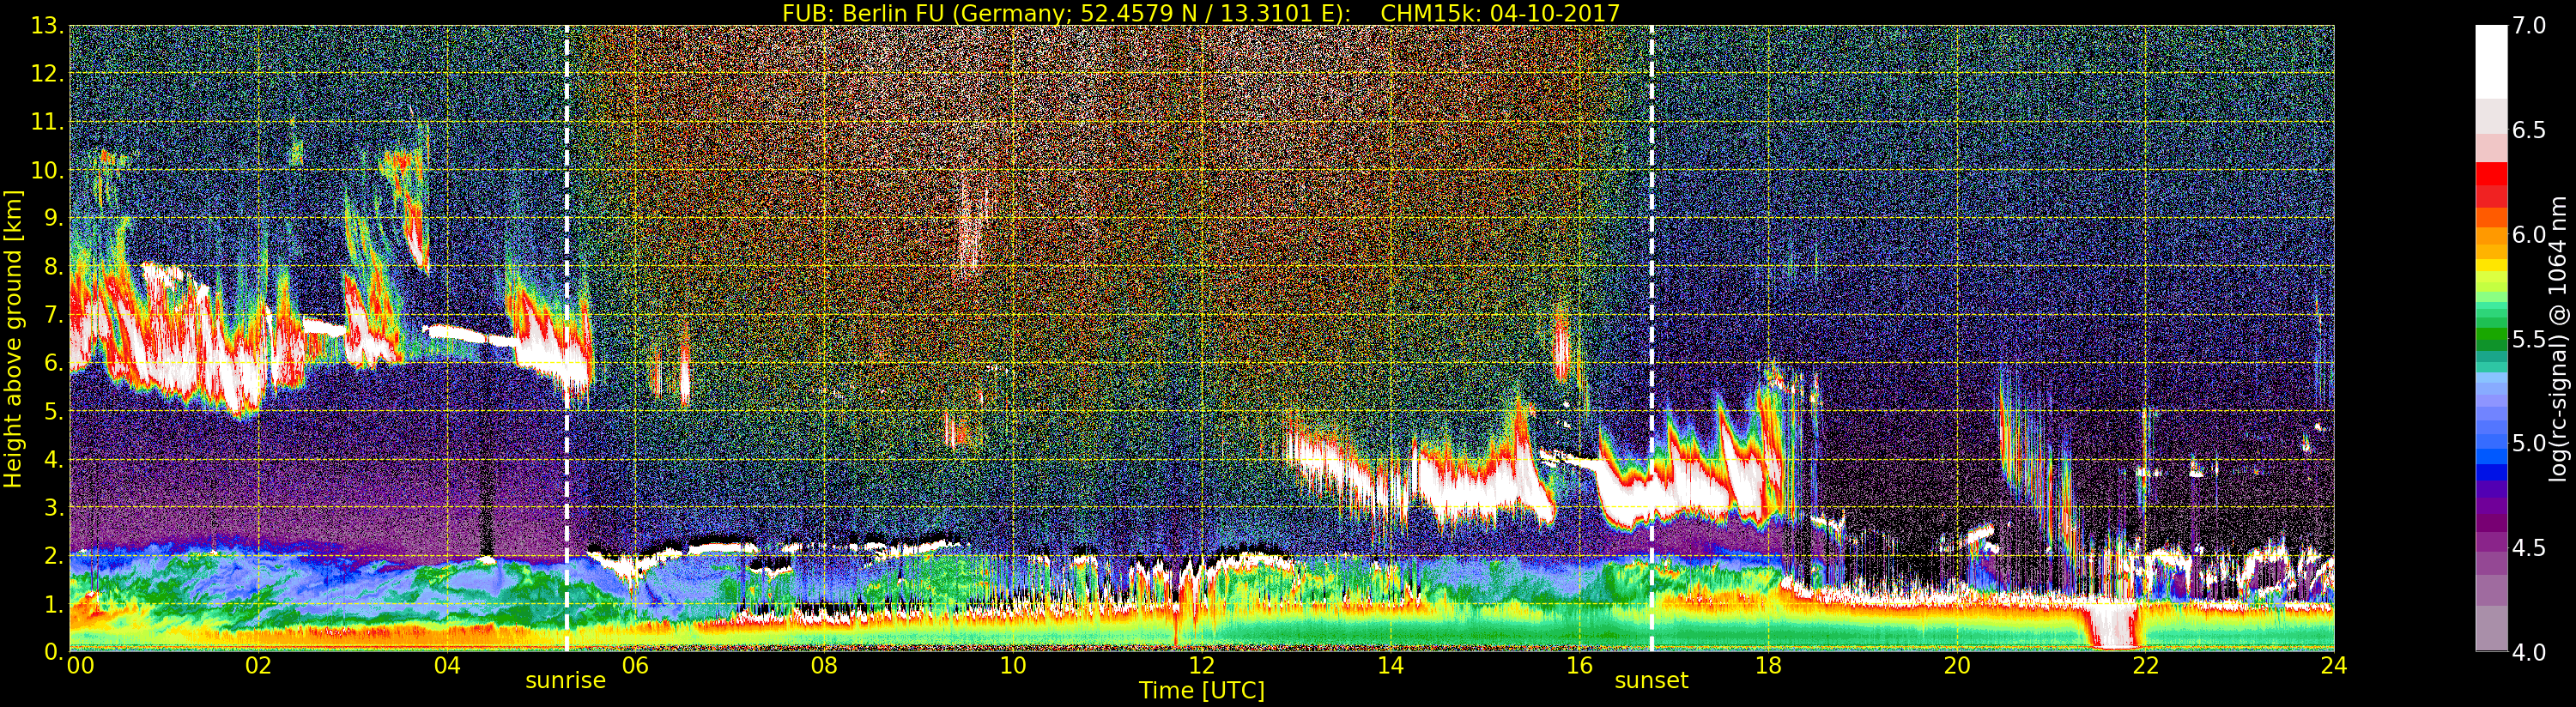Image resolution: width=2576 pixels, height=707 pixels.
Task: Select the '4.' height axis tick label
Action: pos(53,459)
